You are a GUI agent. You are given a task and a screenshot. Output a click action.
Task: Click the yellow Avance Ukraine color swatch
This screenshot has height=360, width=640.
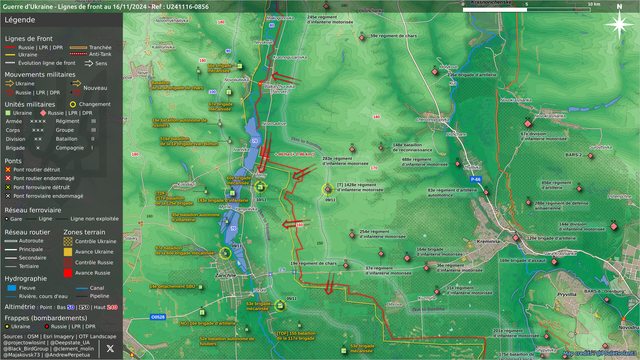click(x=68, y=252)
